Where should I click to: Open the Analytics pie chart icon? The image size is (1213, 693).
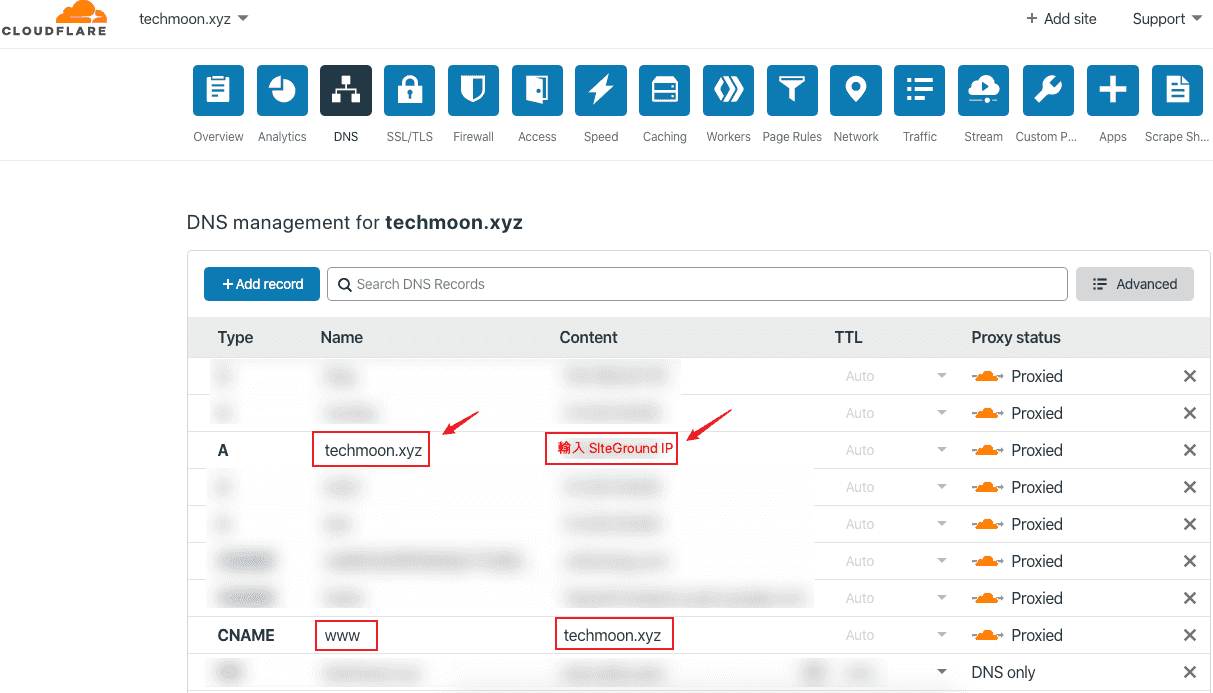(282, 91)
